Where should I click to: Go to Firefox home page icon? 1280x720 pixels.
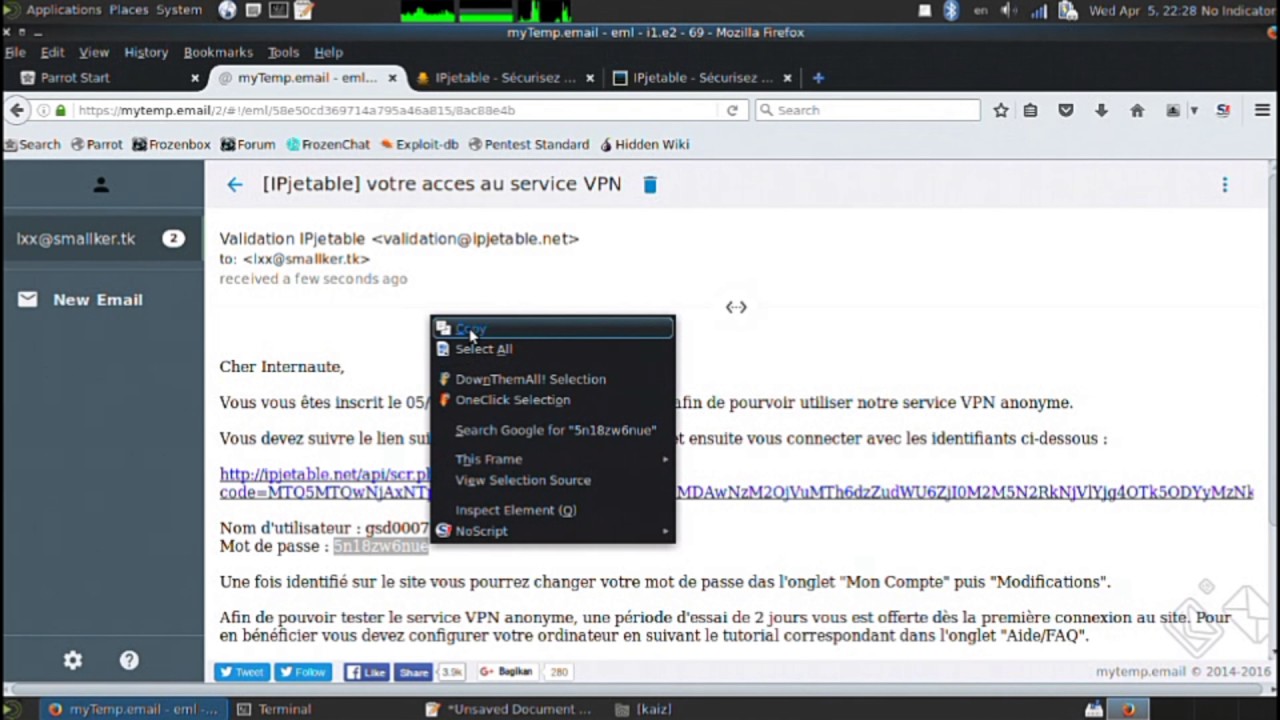click(1137, 110)
